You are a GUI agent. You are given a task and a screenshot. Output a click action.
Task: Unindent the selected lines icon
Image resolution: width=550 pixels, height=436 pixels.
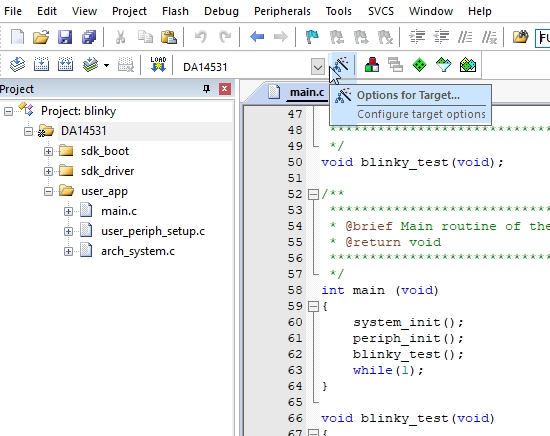pyautogui.click(x=441, y=36)
